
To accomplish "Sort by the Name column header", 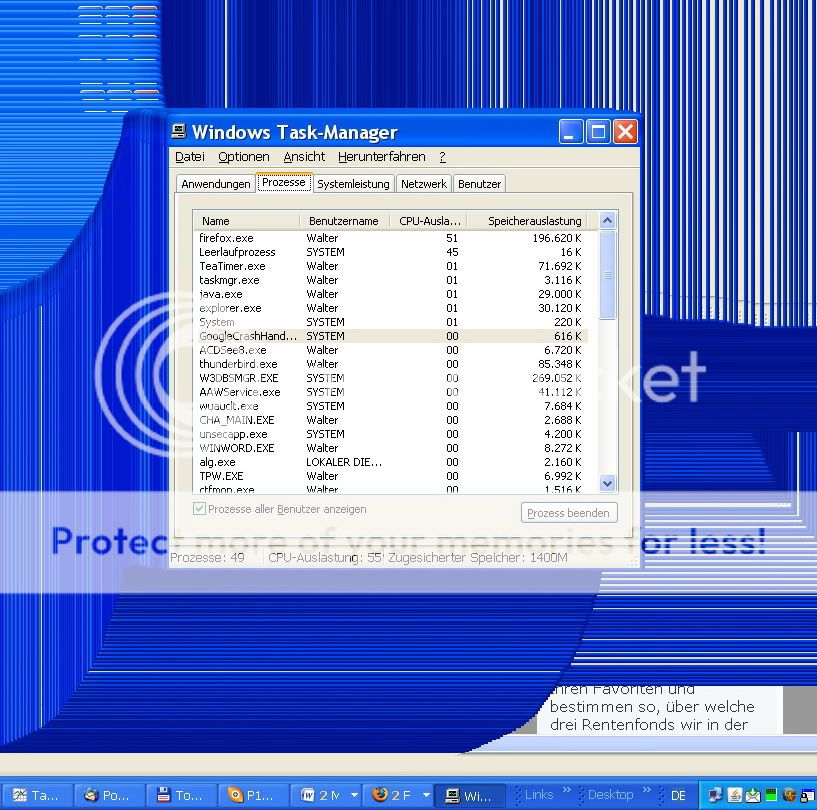I will click(x=246, y=221).
